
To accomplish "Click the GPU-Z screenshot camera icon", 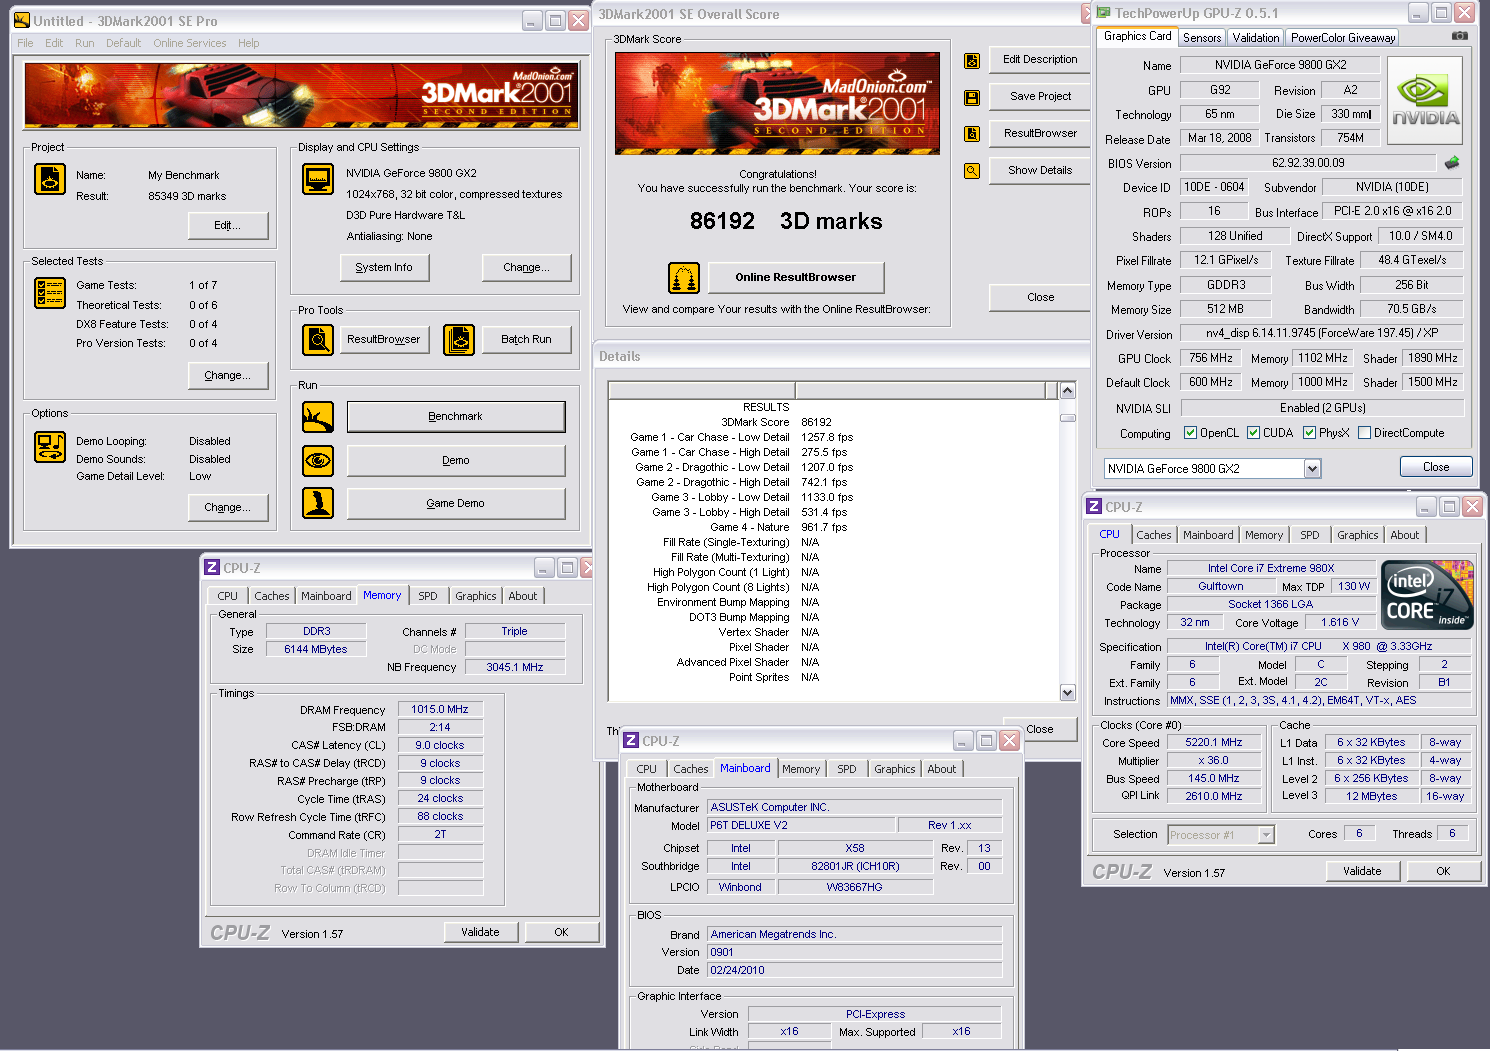I will [1460, 35].
